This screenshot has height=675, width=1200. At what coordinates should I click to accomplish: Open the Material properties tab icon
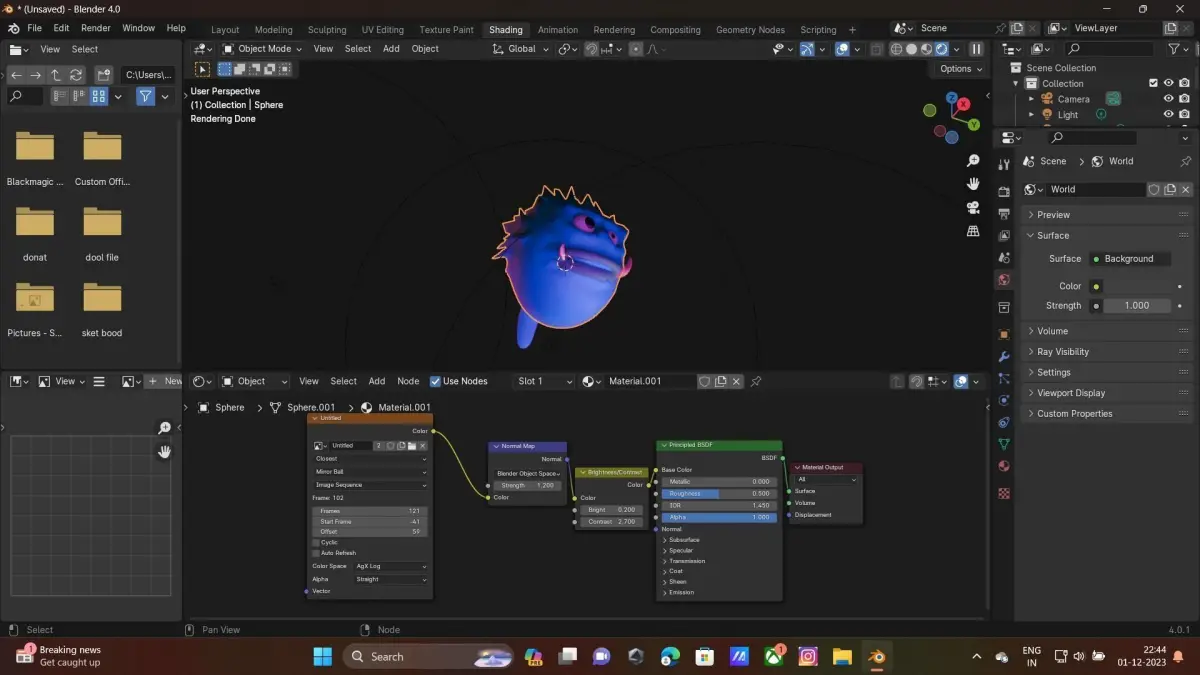[x=1004, y=466]
